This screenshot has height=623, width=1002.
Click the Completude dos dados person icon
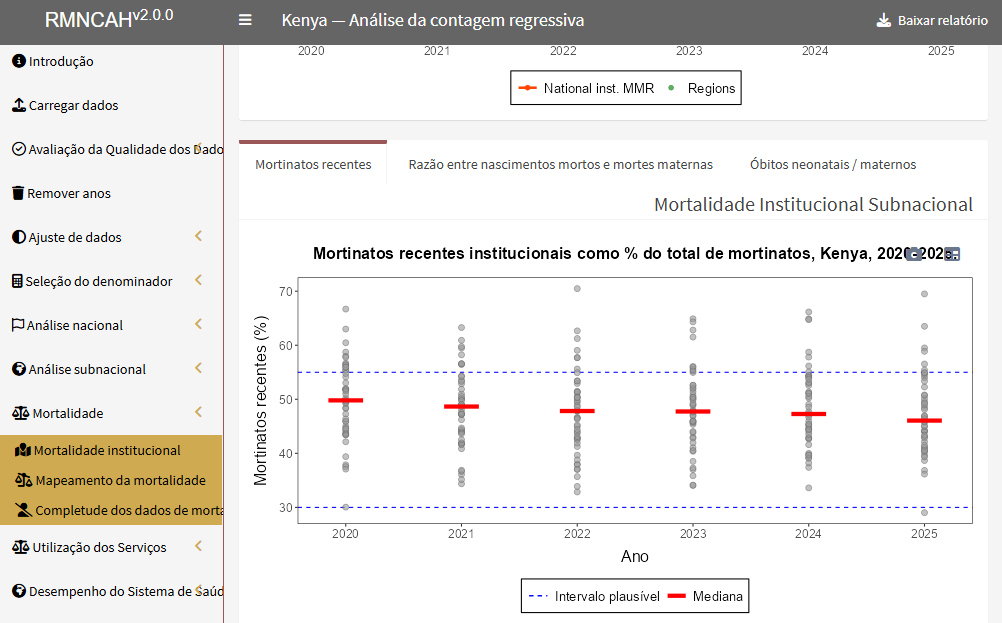click(24, 510)
